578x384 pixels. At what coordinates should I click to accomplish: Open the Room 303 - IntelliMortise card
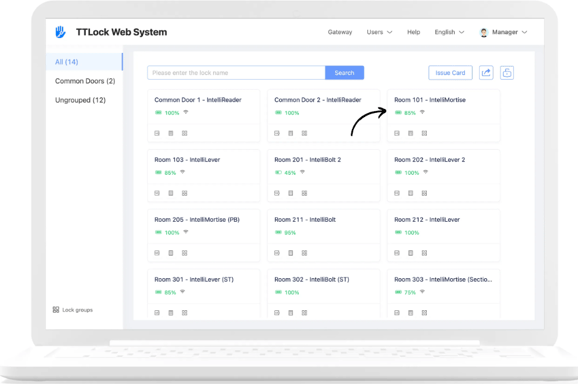443,293
